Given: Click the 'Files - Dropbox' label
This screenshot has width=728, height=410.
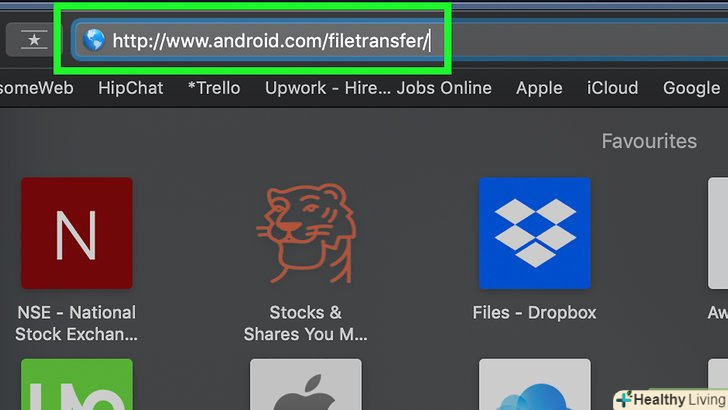Looking at the screenshot, I should point(534,313).
